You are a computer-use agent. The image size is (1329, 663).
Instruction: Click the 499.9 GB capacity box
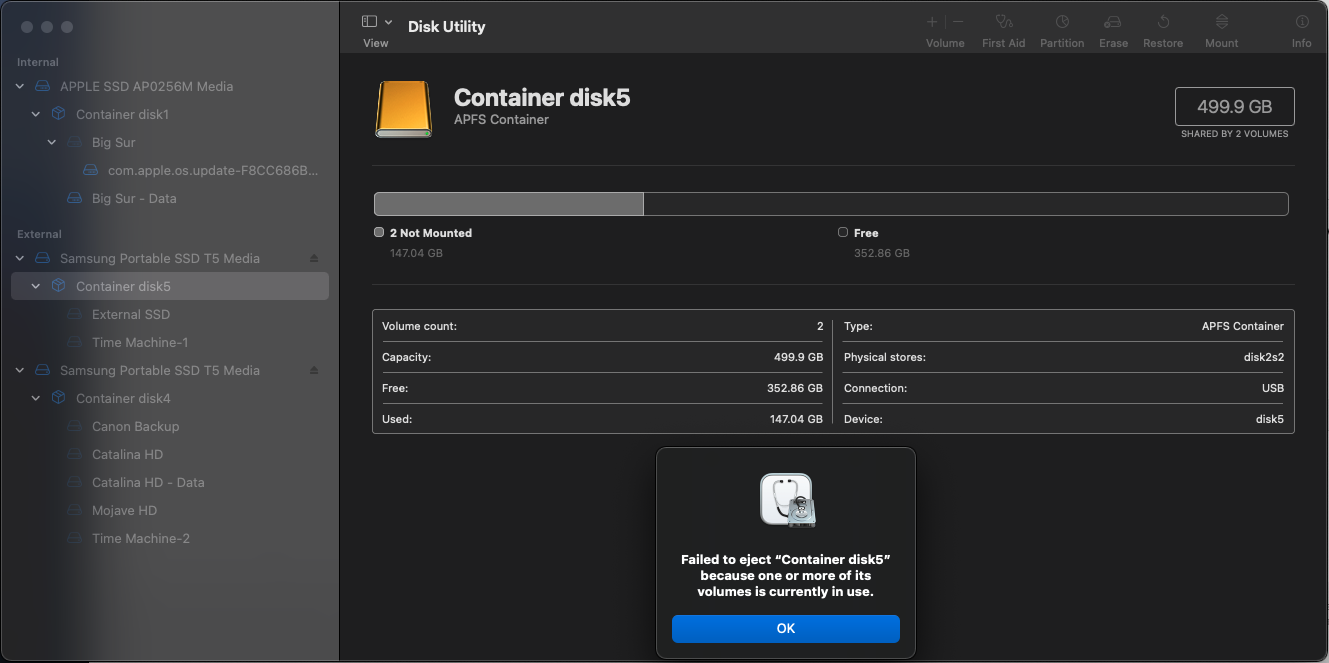1234,106
